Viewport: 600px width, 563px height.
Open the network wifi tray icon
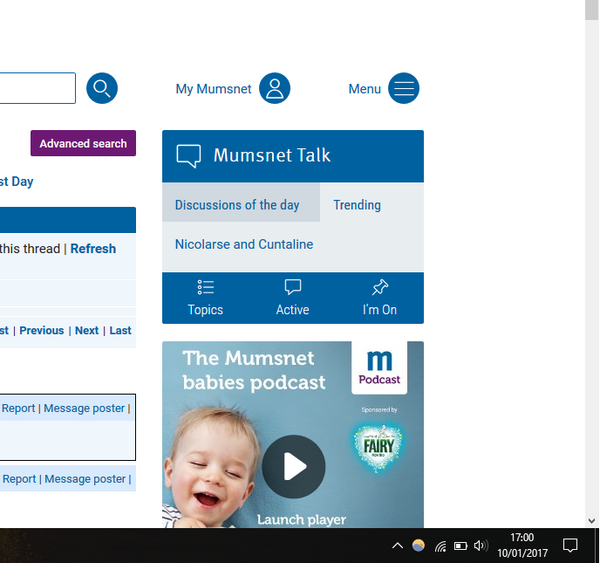click(x=440, y=546)
